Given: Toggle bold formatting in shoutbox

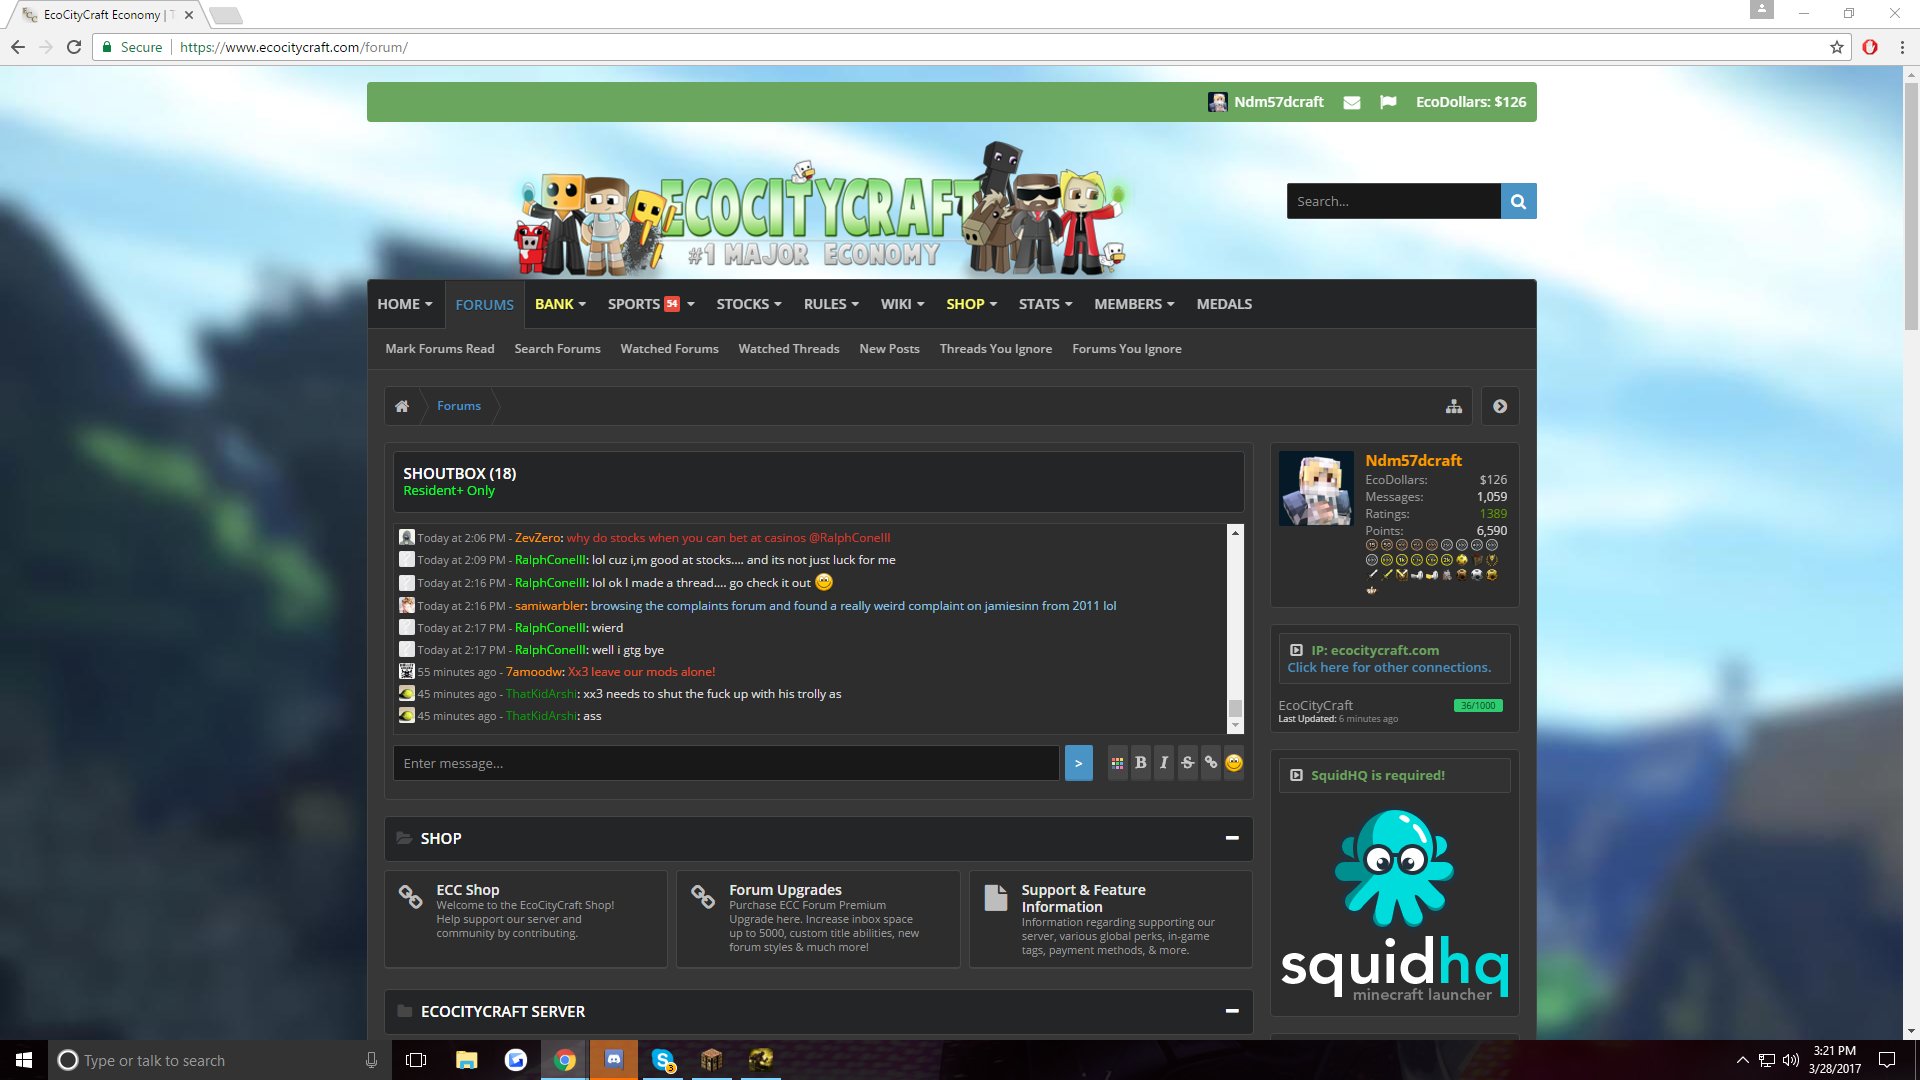Looking at the screenshot, I should [1140, 763].
